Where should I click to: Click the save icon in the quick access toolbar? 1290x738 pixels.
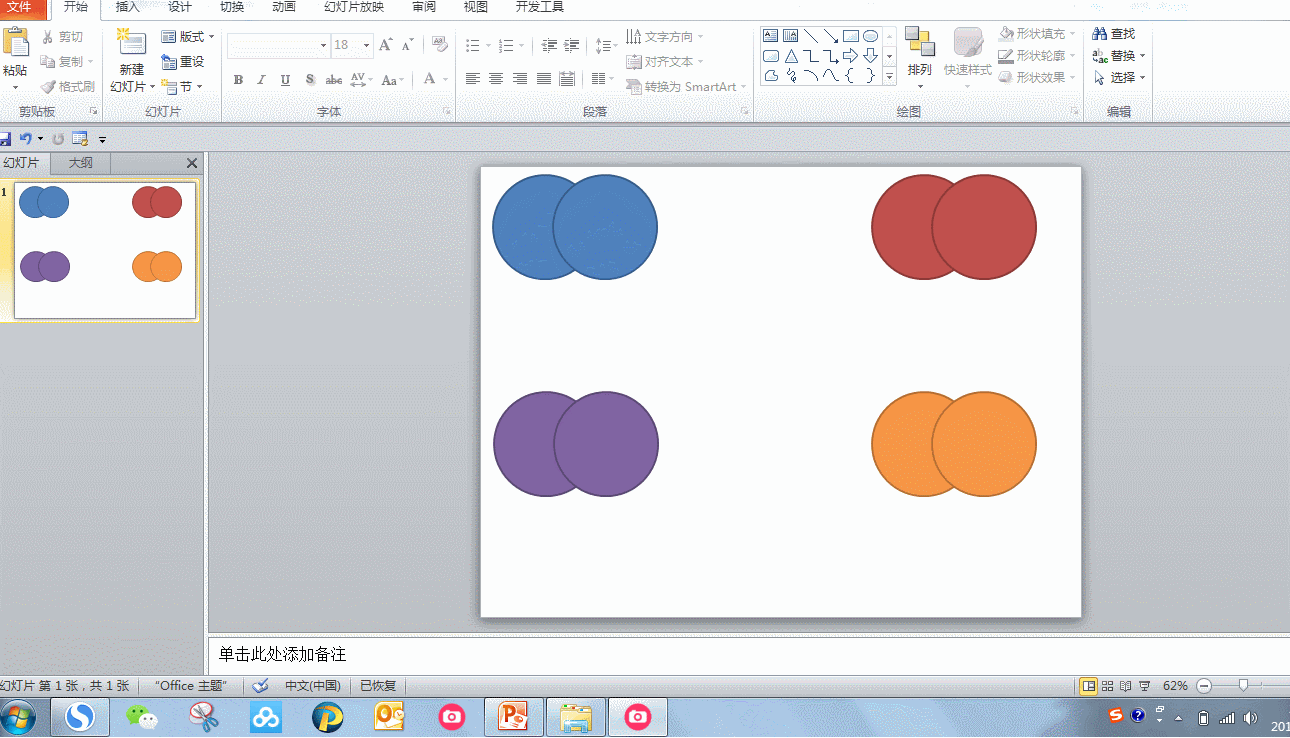(5, 139)
